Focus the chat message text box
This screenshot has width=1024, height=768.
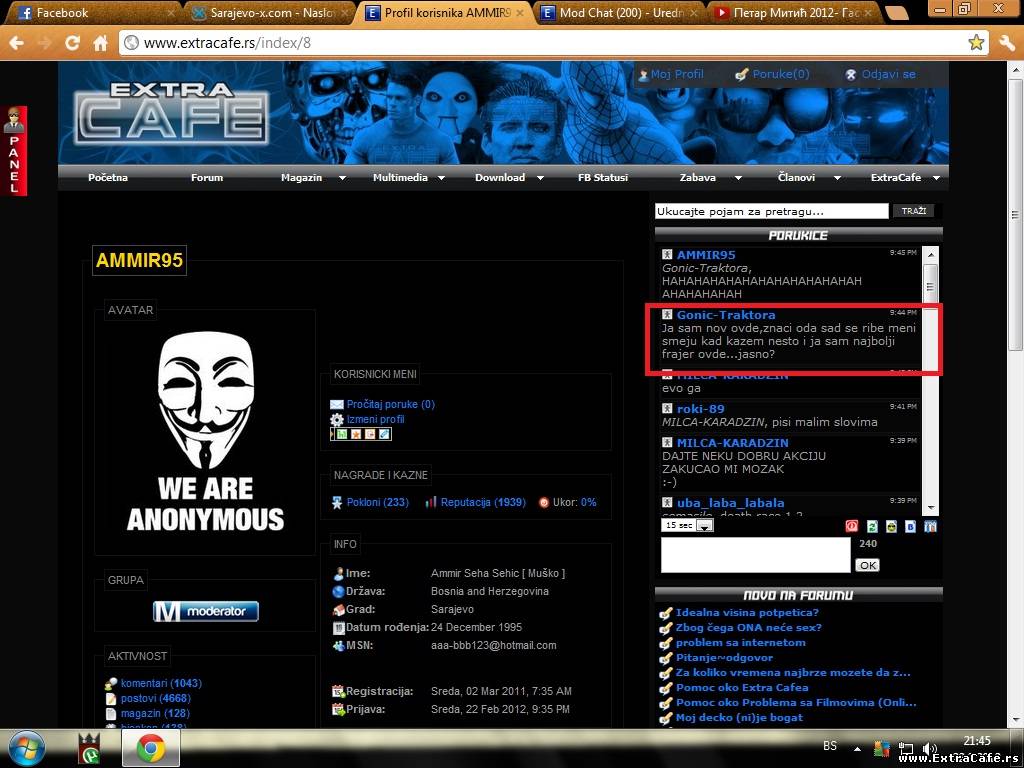[756, 554]
